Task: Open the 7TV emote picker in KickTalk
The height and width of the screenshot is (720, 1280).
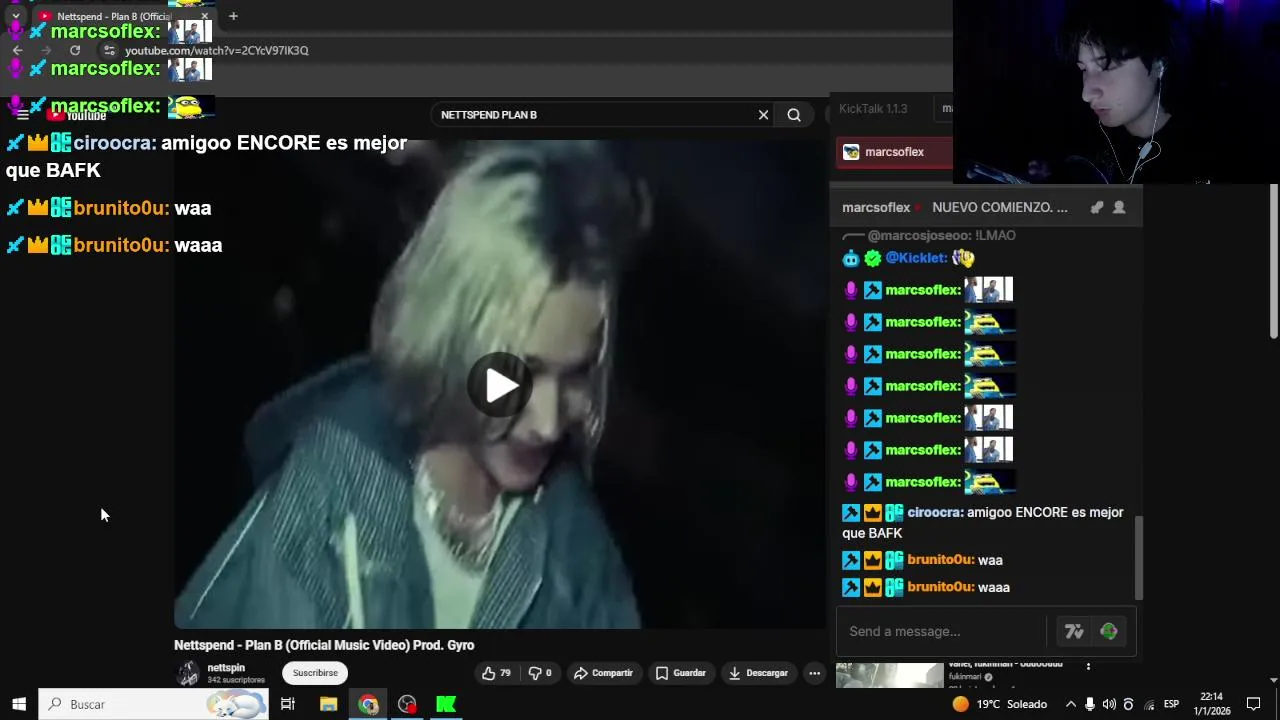Action: 1074,631
